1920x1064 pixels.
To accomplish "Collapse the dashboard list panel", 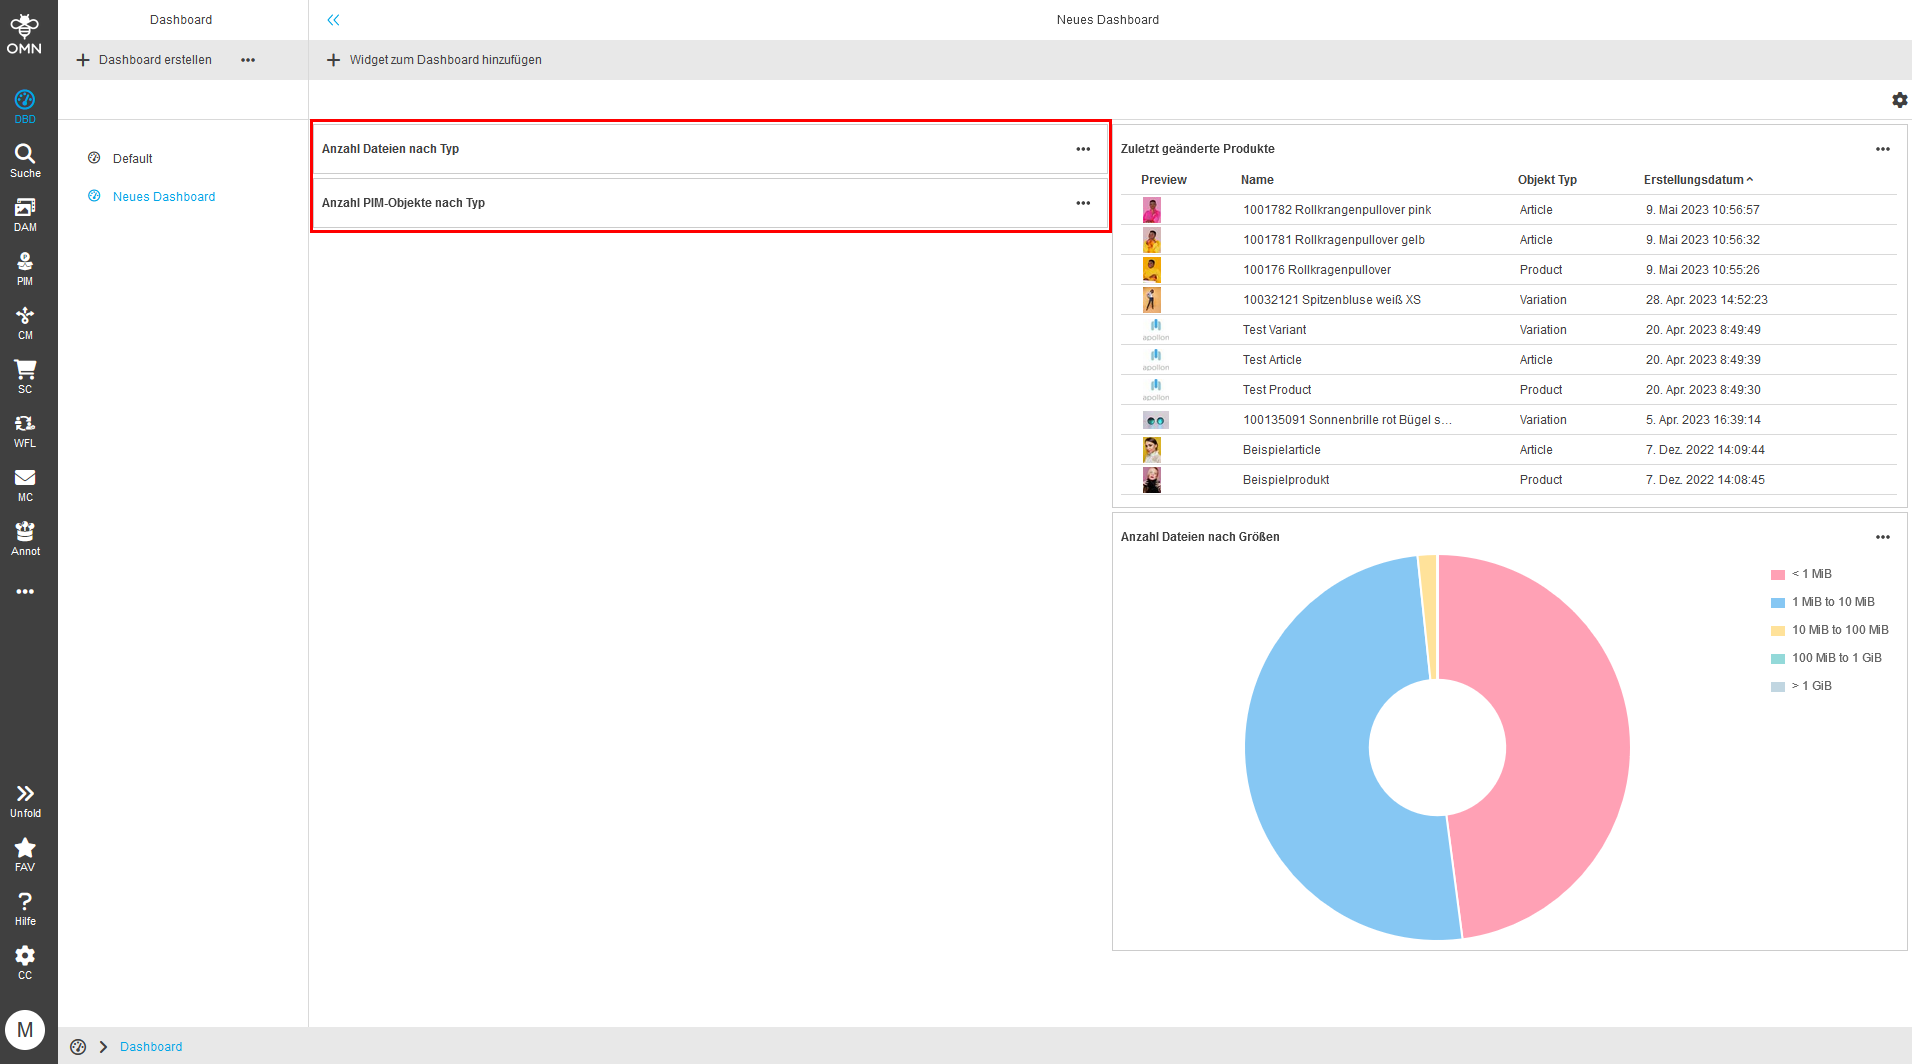I will point(333,20).
